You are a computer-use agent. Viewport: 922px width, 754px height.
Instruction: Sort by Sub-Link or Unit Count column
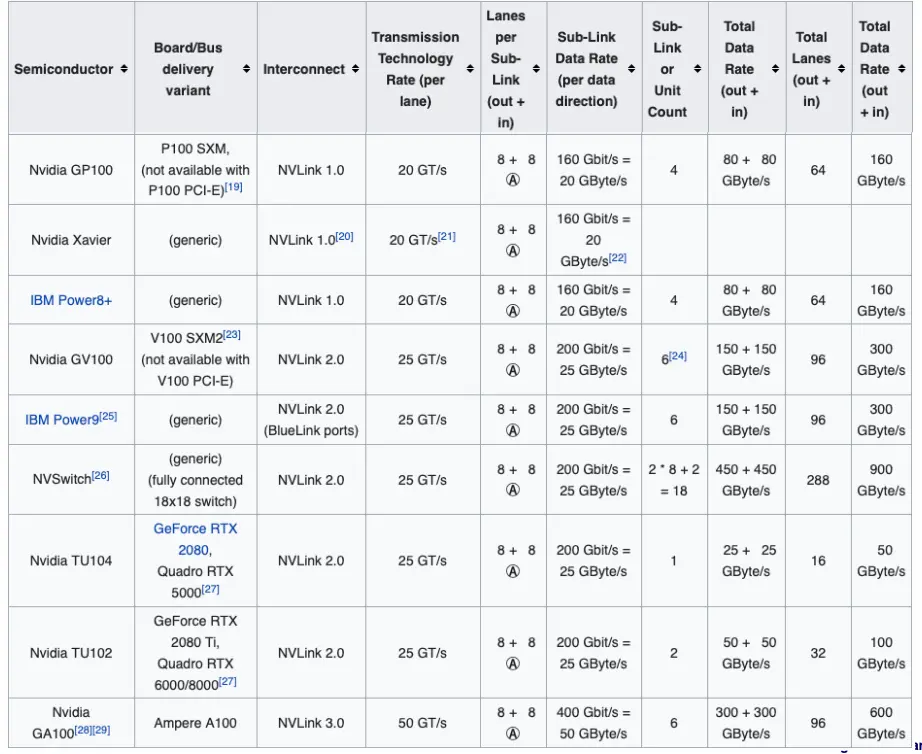point(697,69)
